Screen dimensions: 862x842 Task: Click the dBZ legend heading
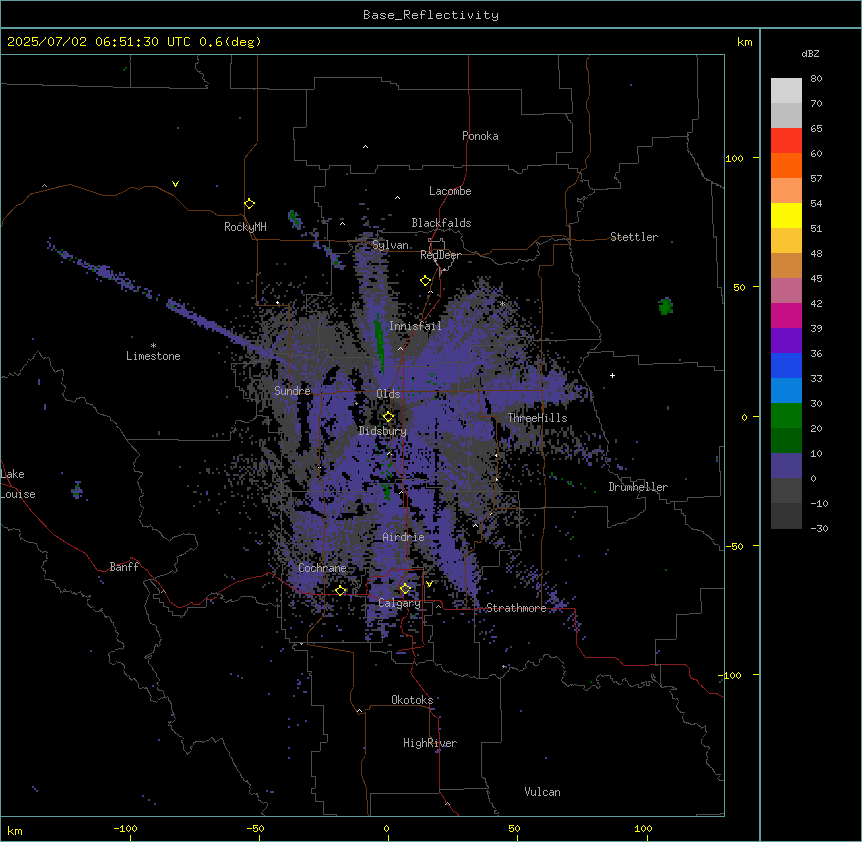(810, 53)
